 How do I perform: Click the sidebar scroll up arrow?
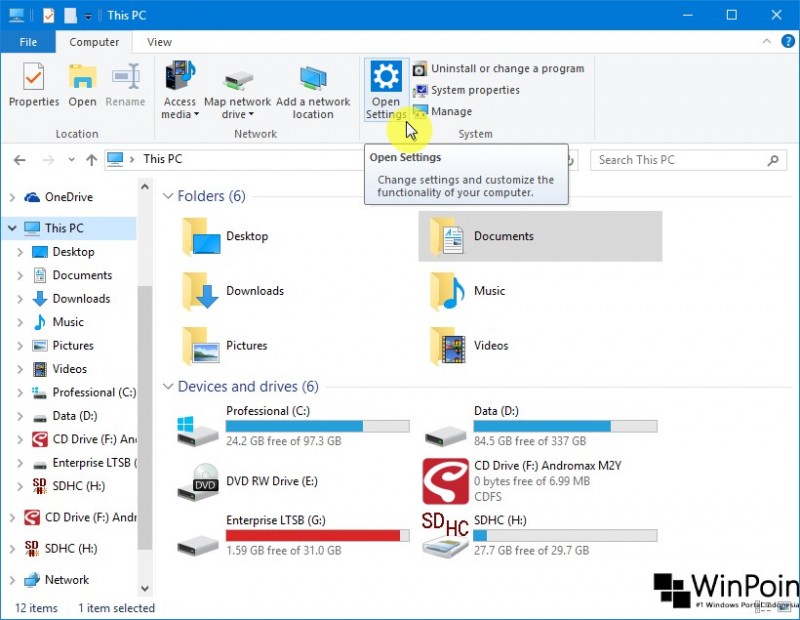[x=145, y=187]
